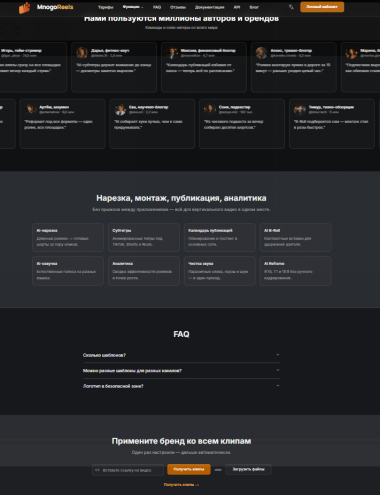Click the Игорь, гейм-стример name text

21,50
